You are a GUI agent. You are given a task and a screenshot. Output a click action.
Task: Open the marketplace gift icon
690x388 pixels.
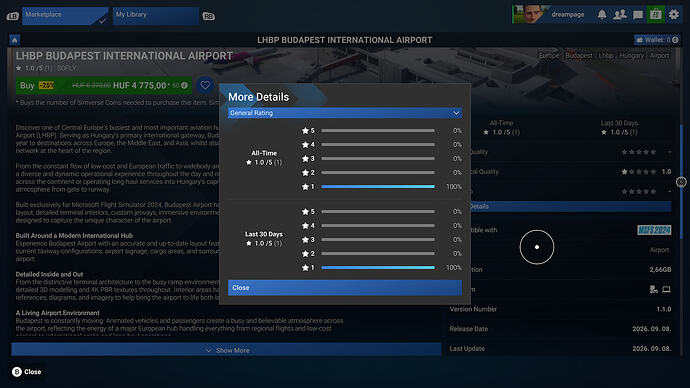[x=656, y=15]
